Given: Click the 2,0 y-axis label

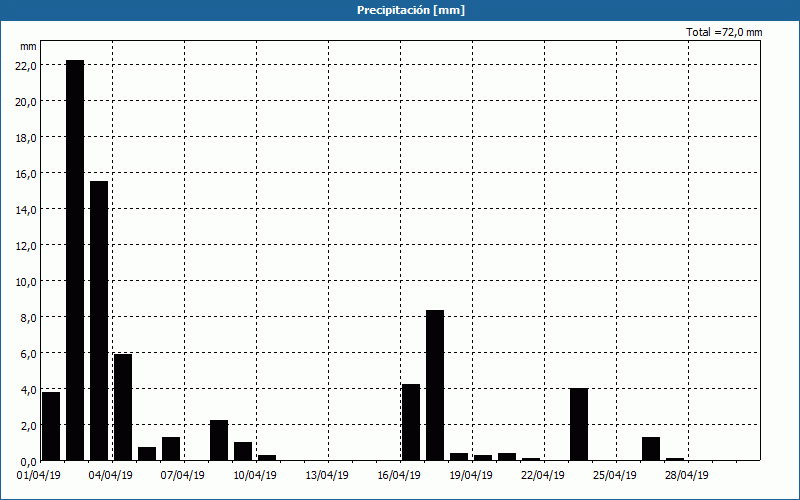Looking at the screenshot, I should 29,426.
